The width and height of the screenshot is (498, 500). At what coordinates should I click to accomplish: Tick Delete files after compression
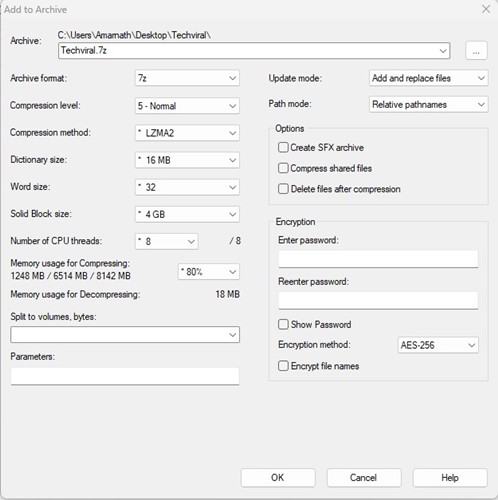(x=283, y=189)
